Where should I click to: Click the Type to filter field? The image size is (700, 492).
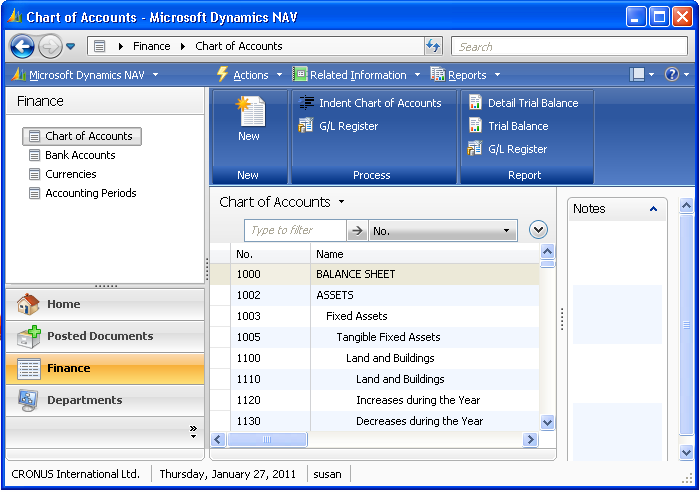pos(295,231)
